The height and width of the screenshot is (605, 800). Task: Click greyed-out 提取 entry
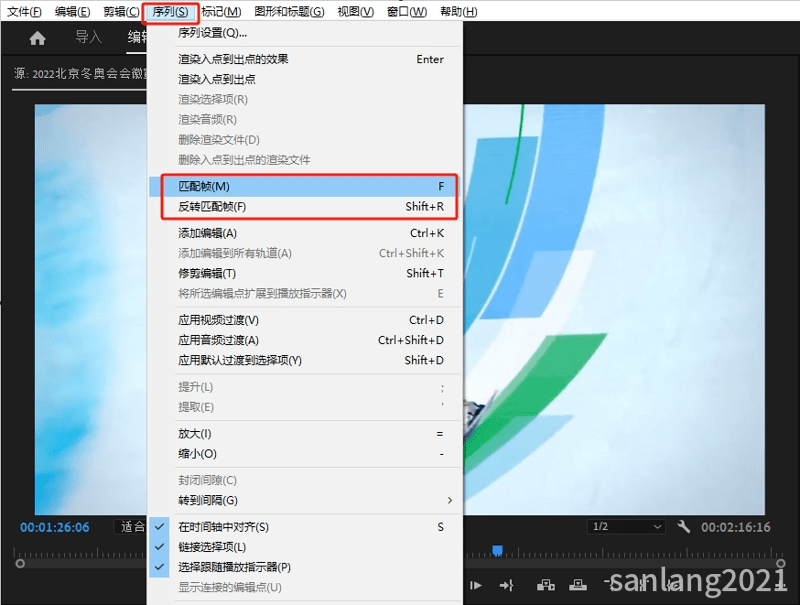pyautogui.click(x=305, y=407)
